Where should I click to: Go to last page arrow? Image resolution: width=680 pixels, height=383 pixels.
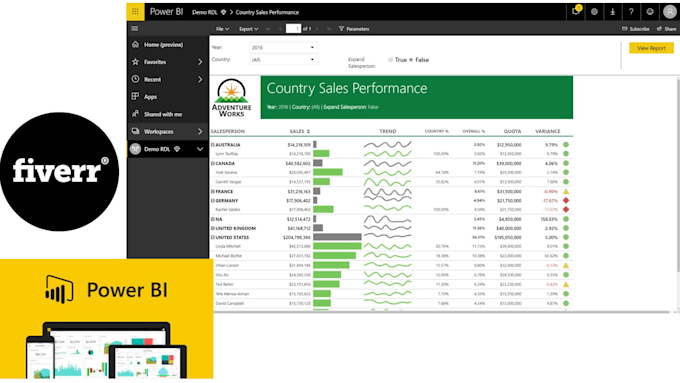point(329,29)
